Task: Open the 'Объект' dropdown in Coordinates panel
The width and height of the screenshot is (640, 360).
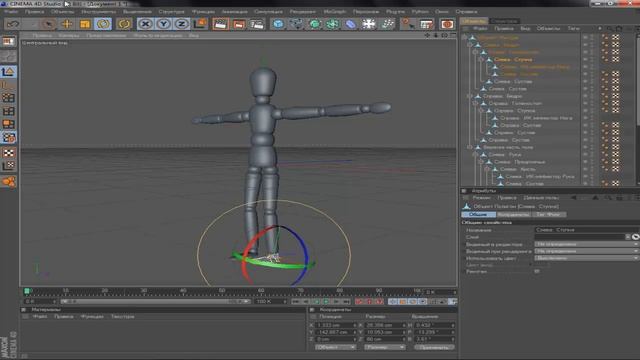Action: (335, 347)
